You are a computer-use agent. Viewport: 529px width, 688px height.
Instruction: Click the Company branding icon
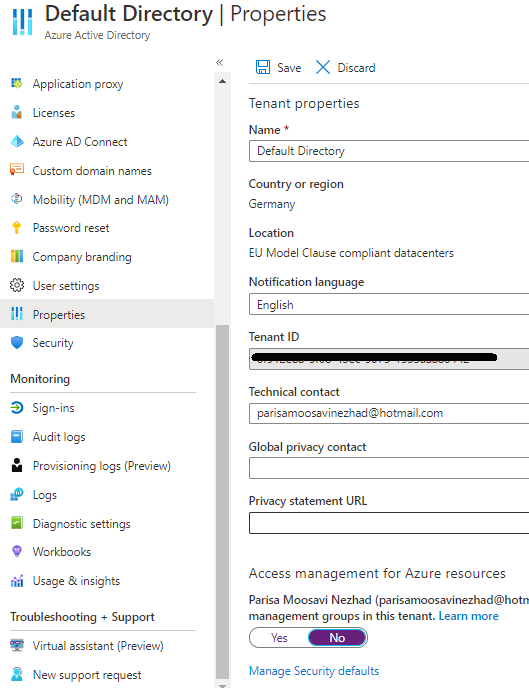pos(17,256)
